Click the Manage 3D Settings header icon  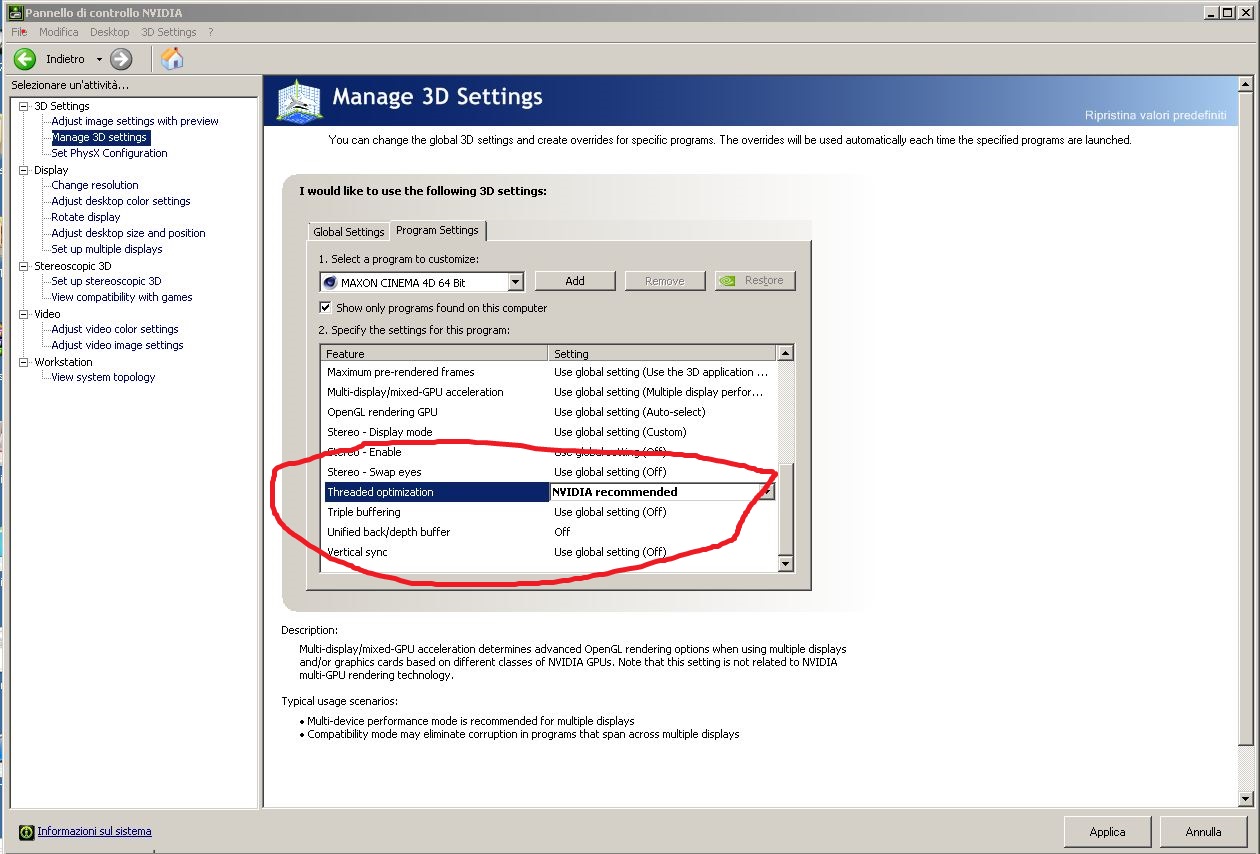click(x=298, y=100)
